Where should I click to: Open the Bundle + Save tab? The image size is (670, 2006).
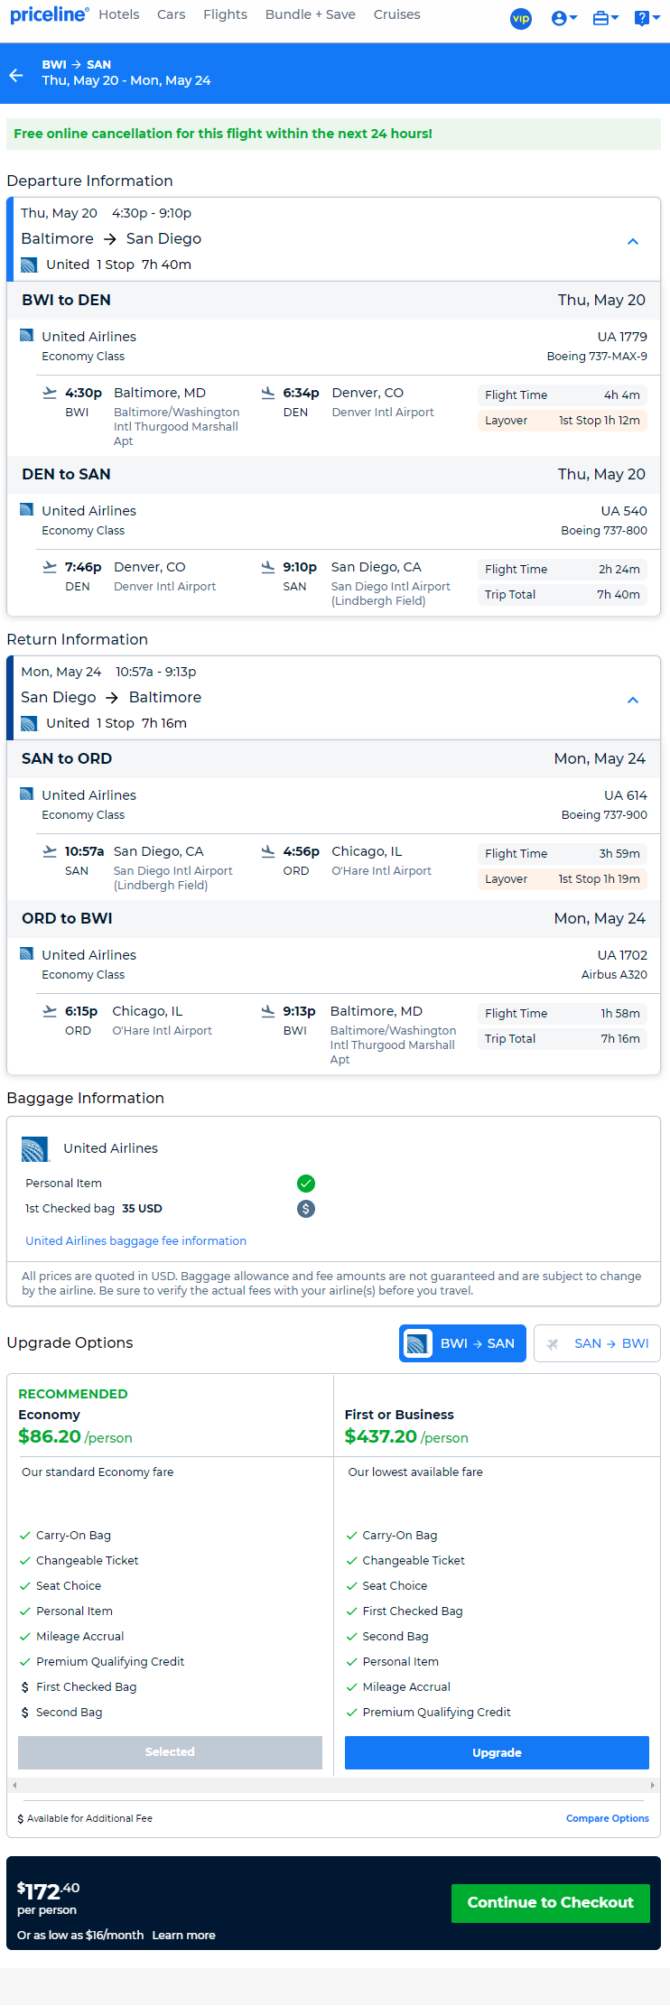pos(310,15)
